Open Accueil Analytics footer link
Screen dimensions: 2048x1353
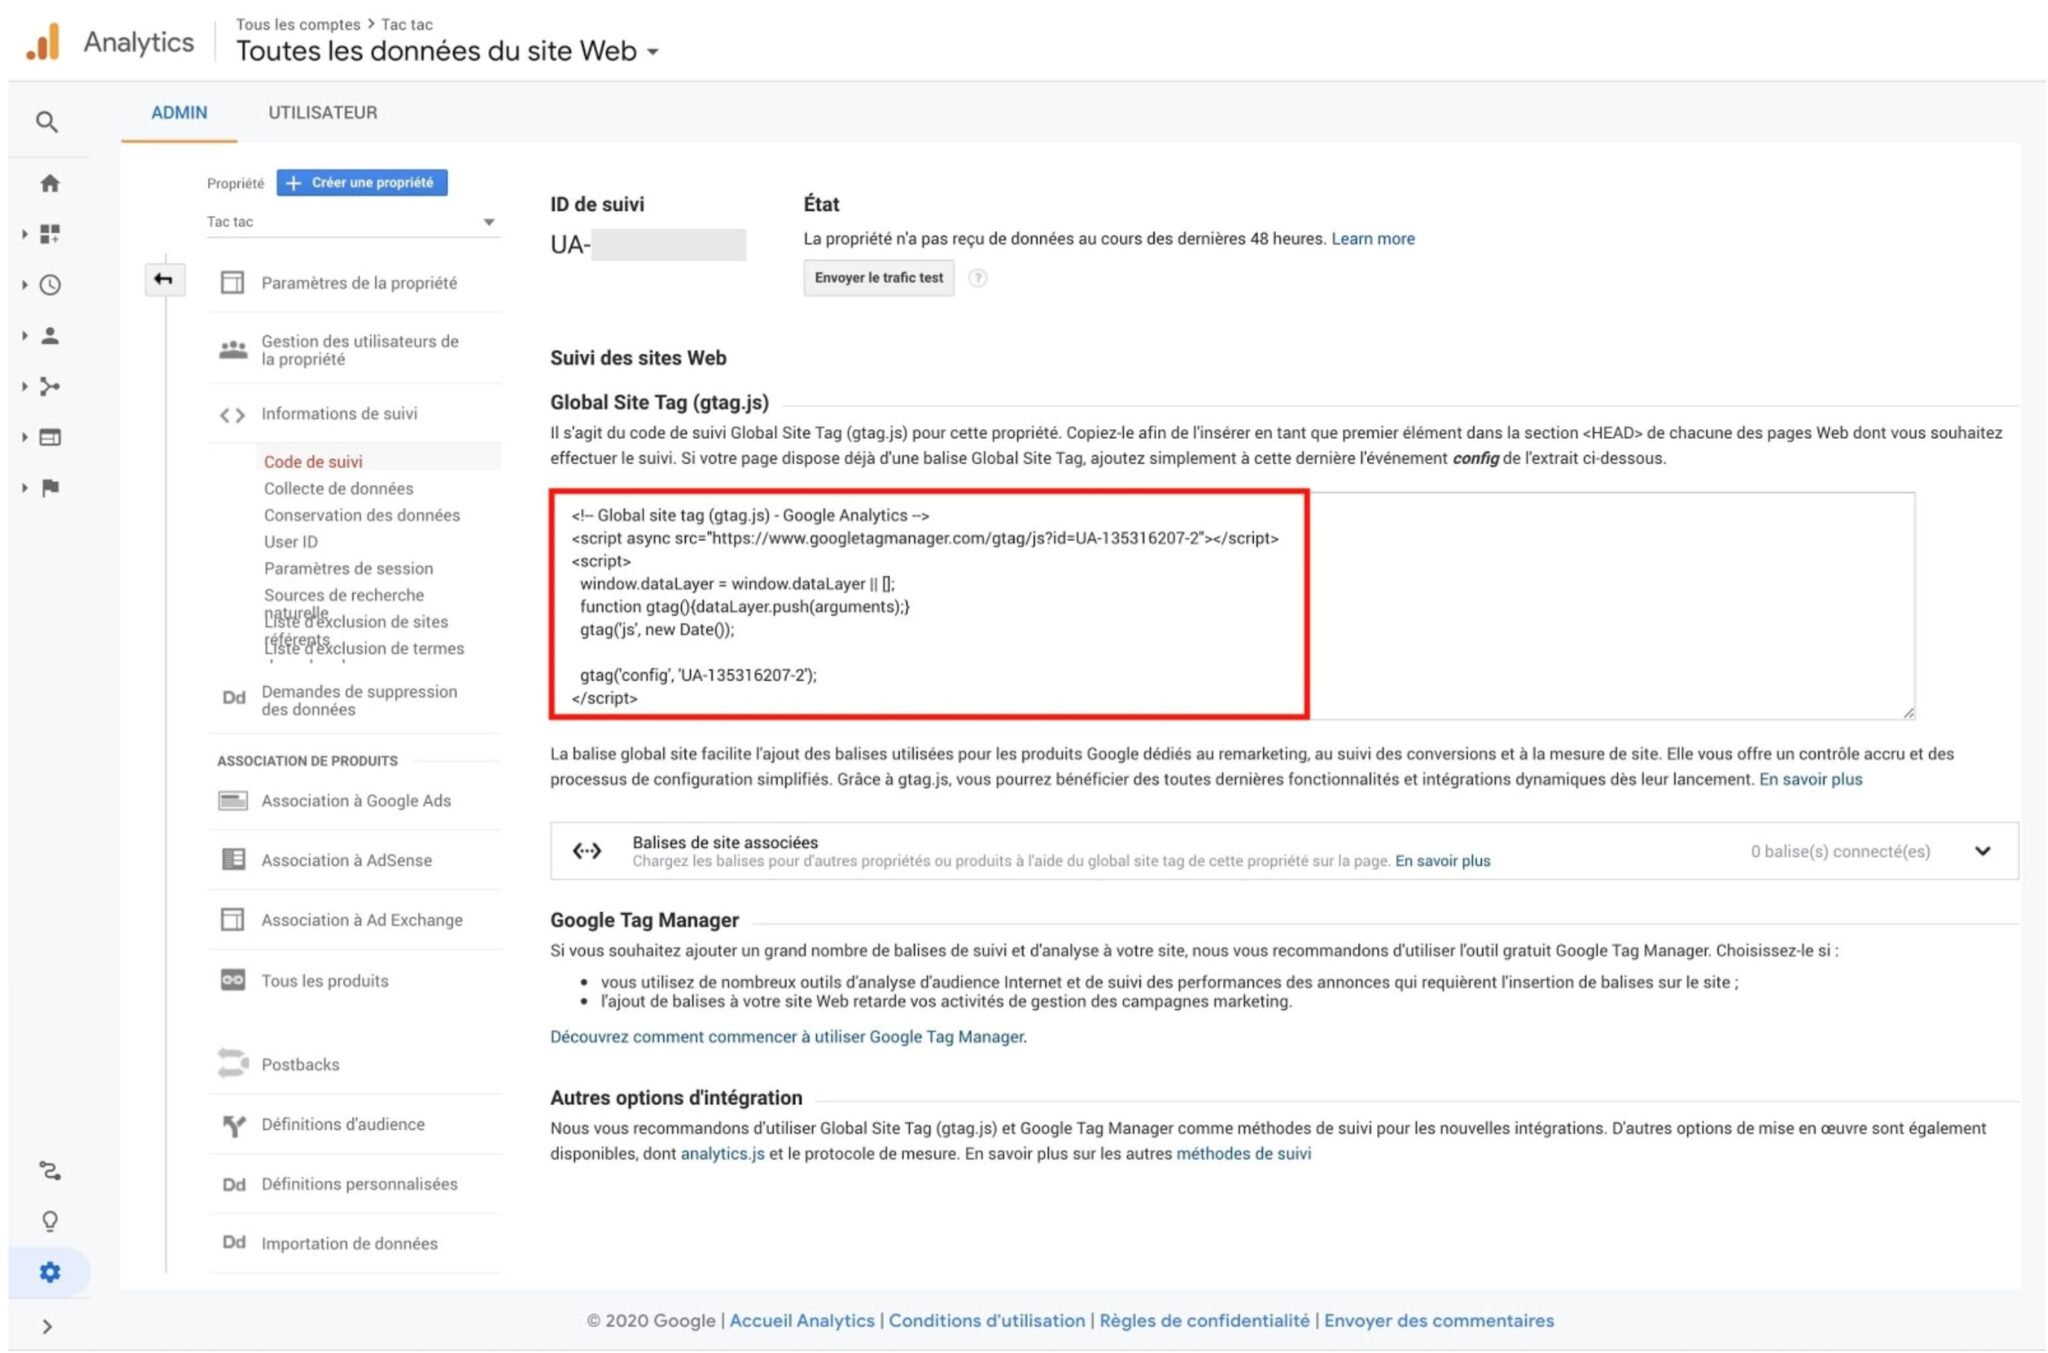[801, 1320]
